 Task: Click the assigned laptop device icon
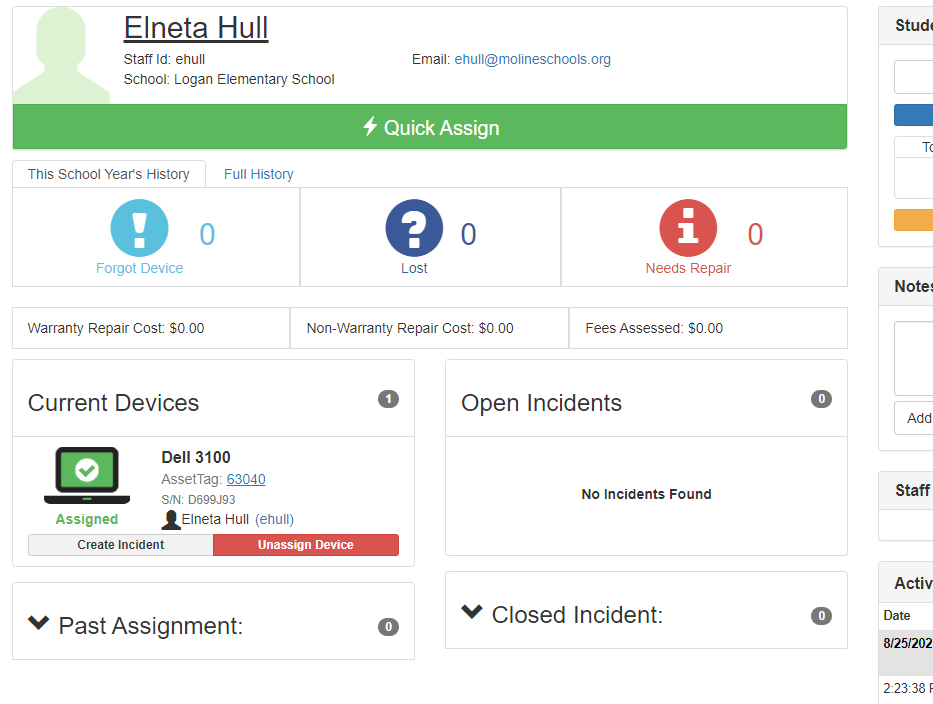coord(87,475)
